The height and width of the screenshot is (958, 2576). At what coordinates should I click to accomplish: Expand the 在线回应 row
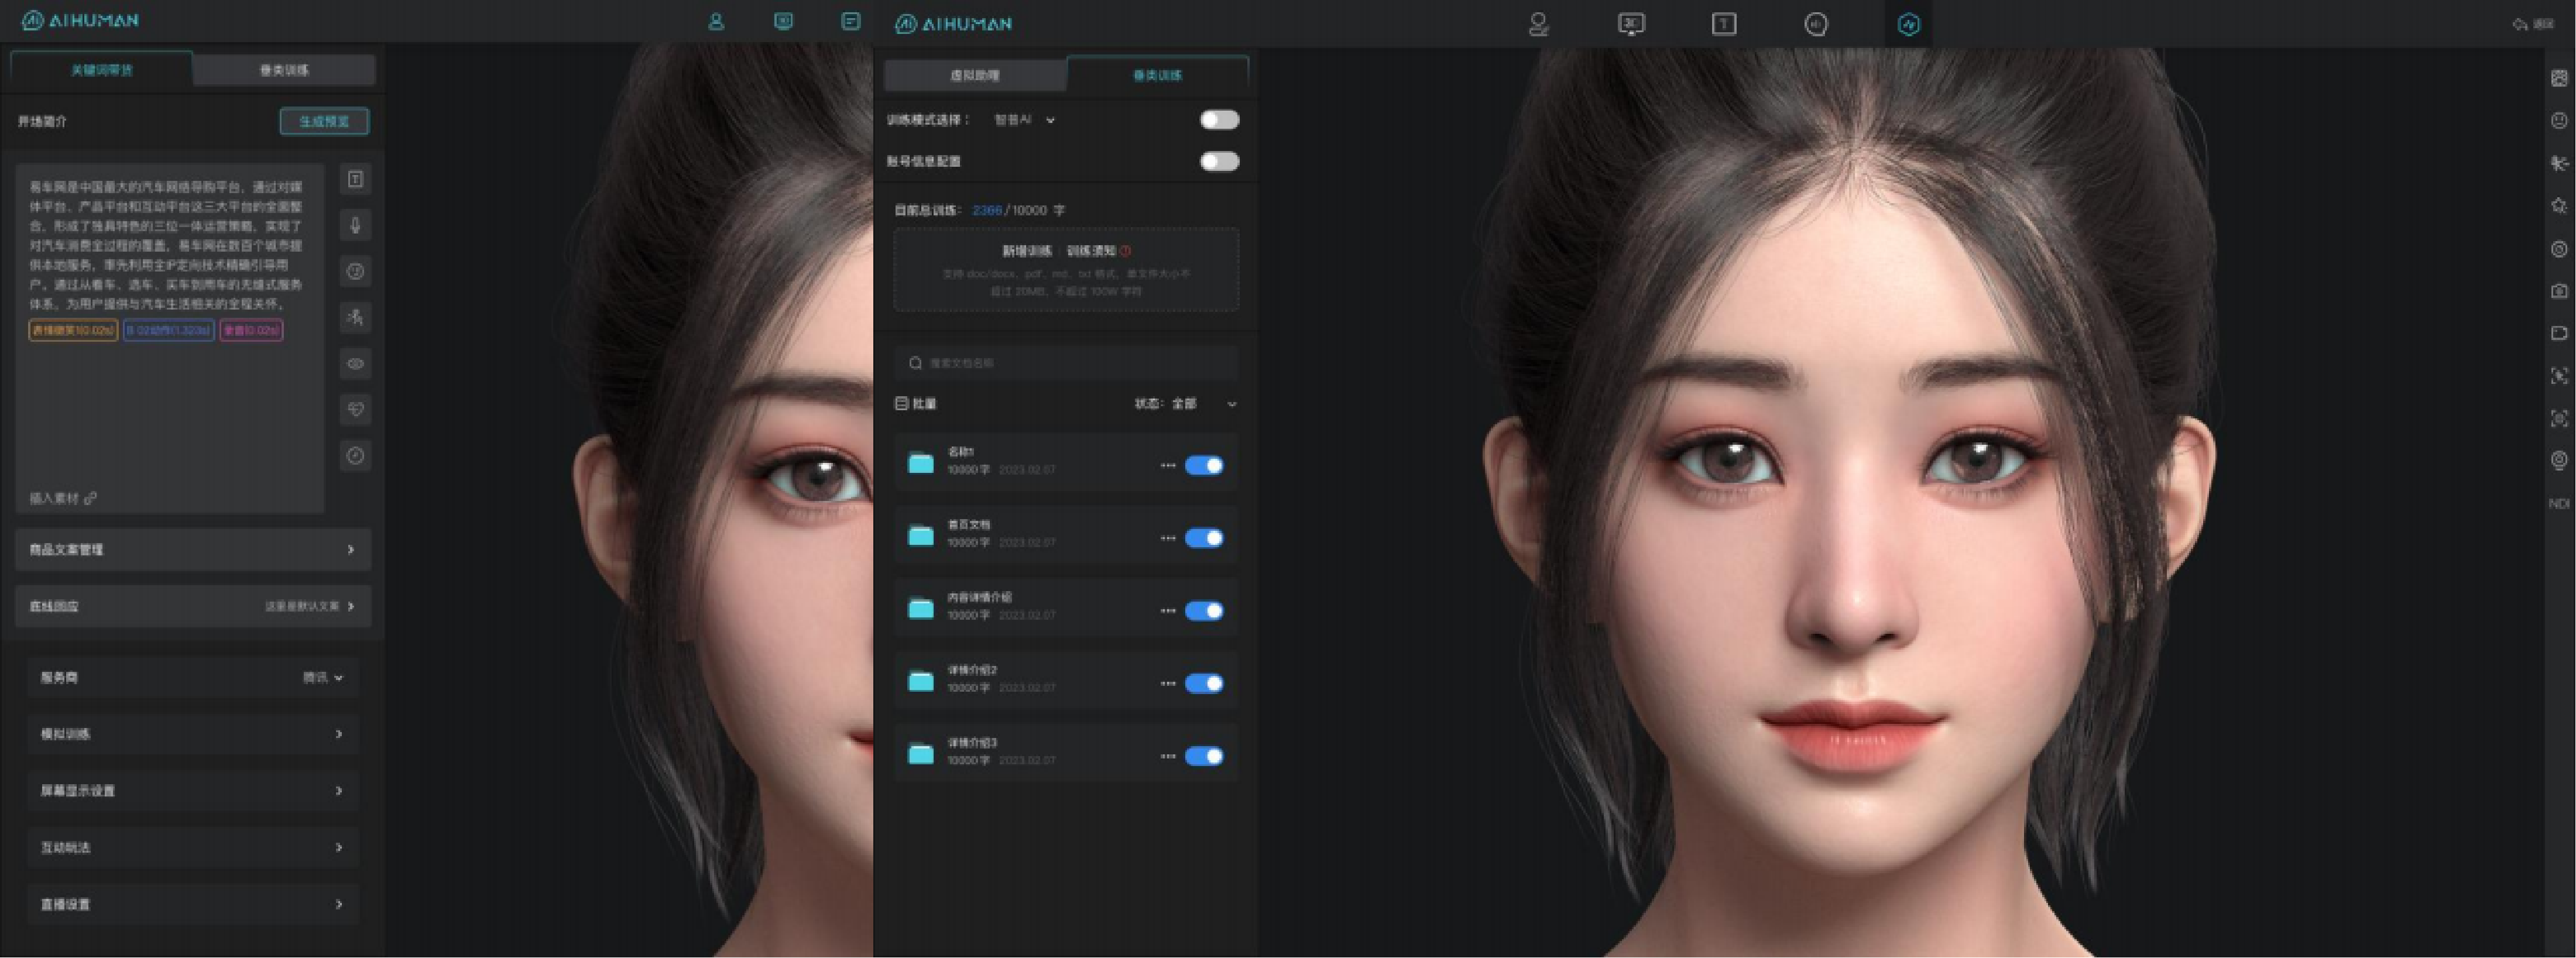(193, 606)
